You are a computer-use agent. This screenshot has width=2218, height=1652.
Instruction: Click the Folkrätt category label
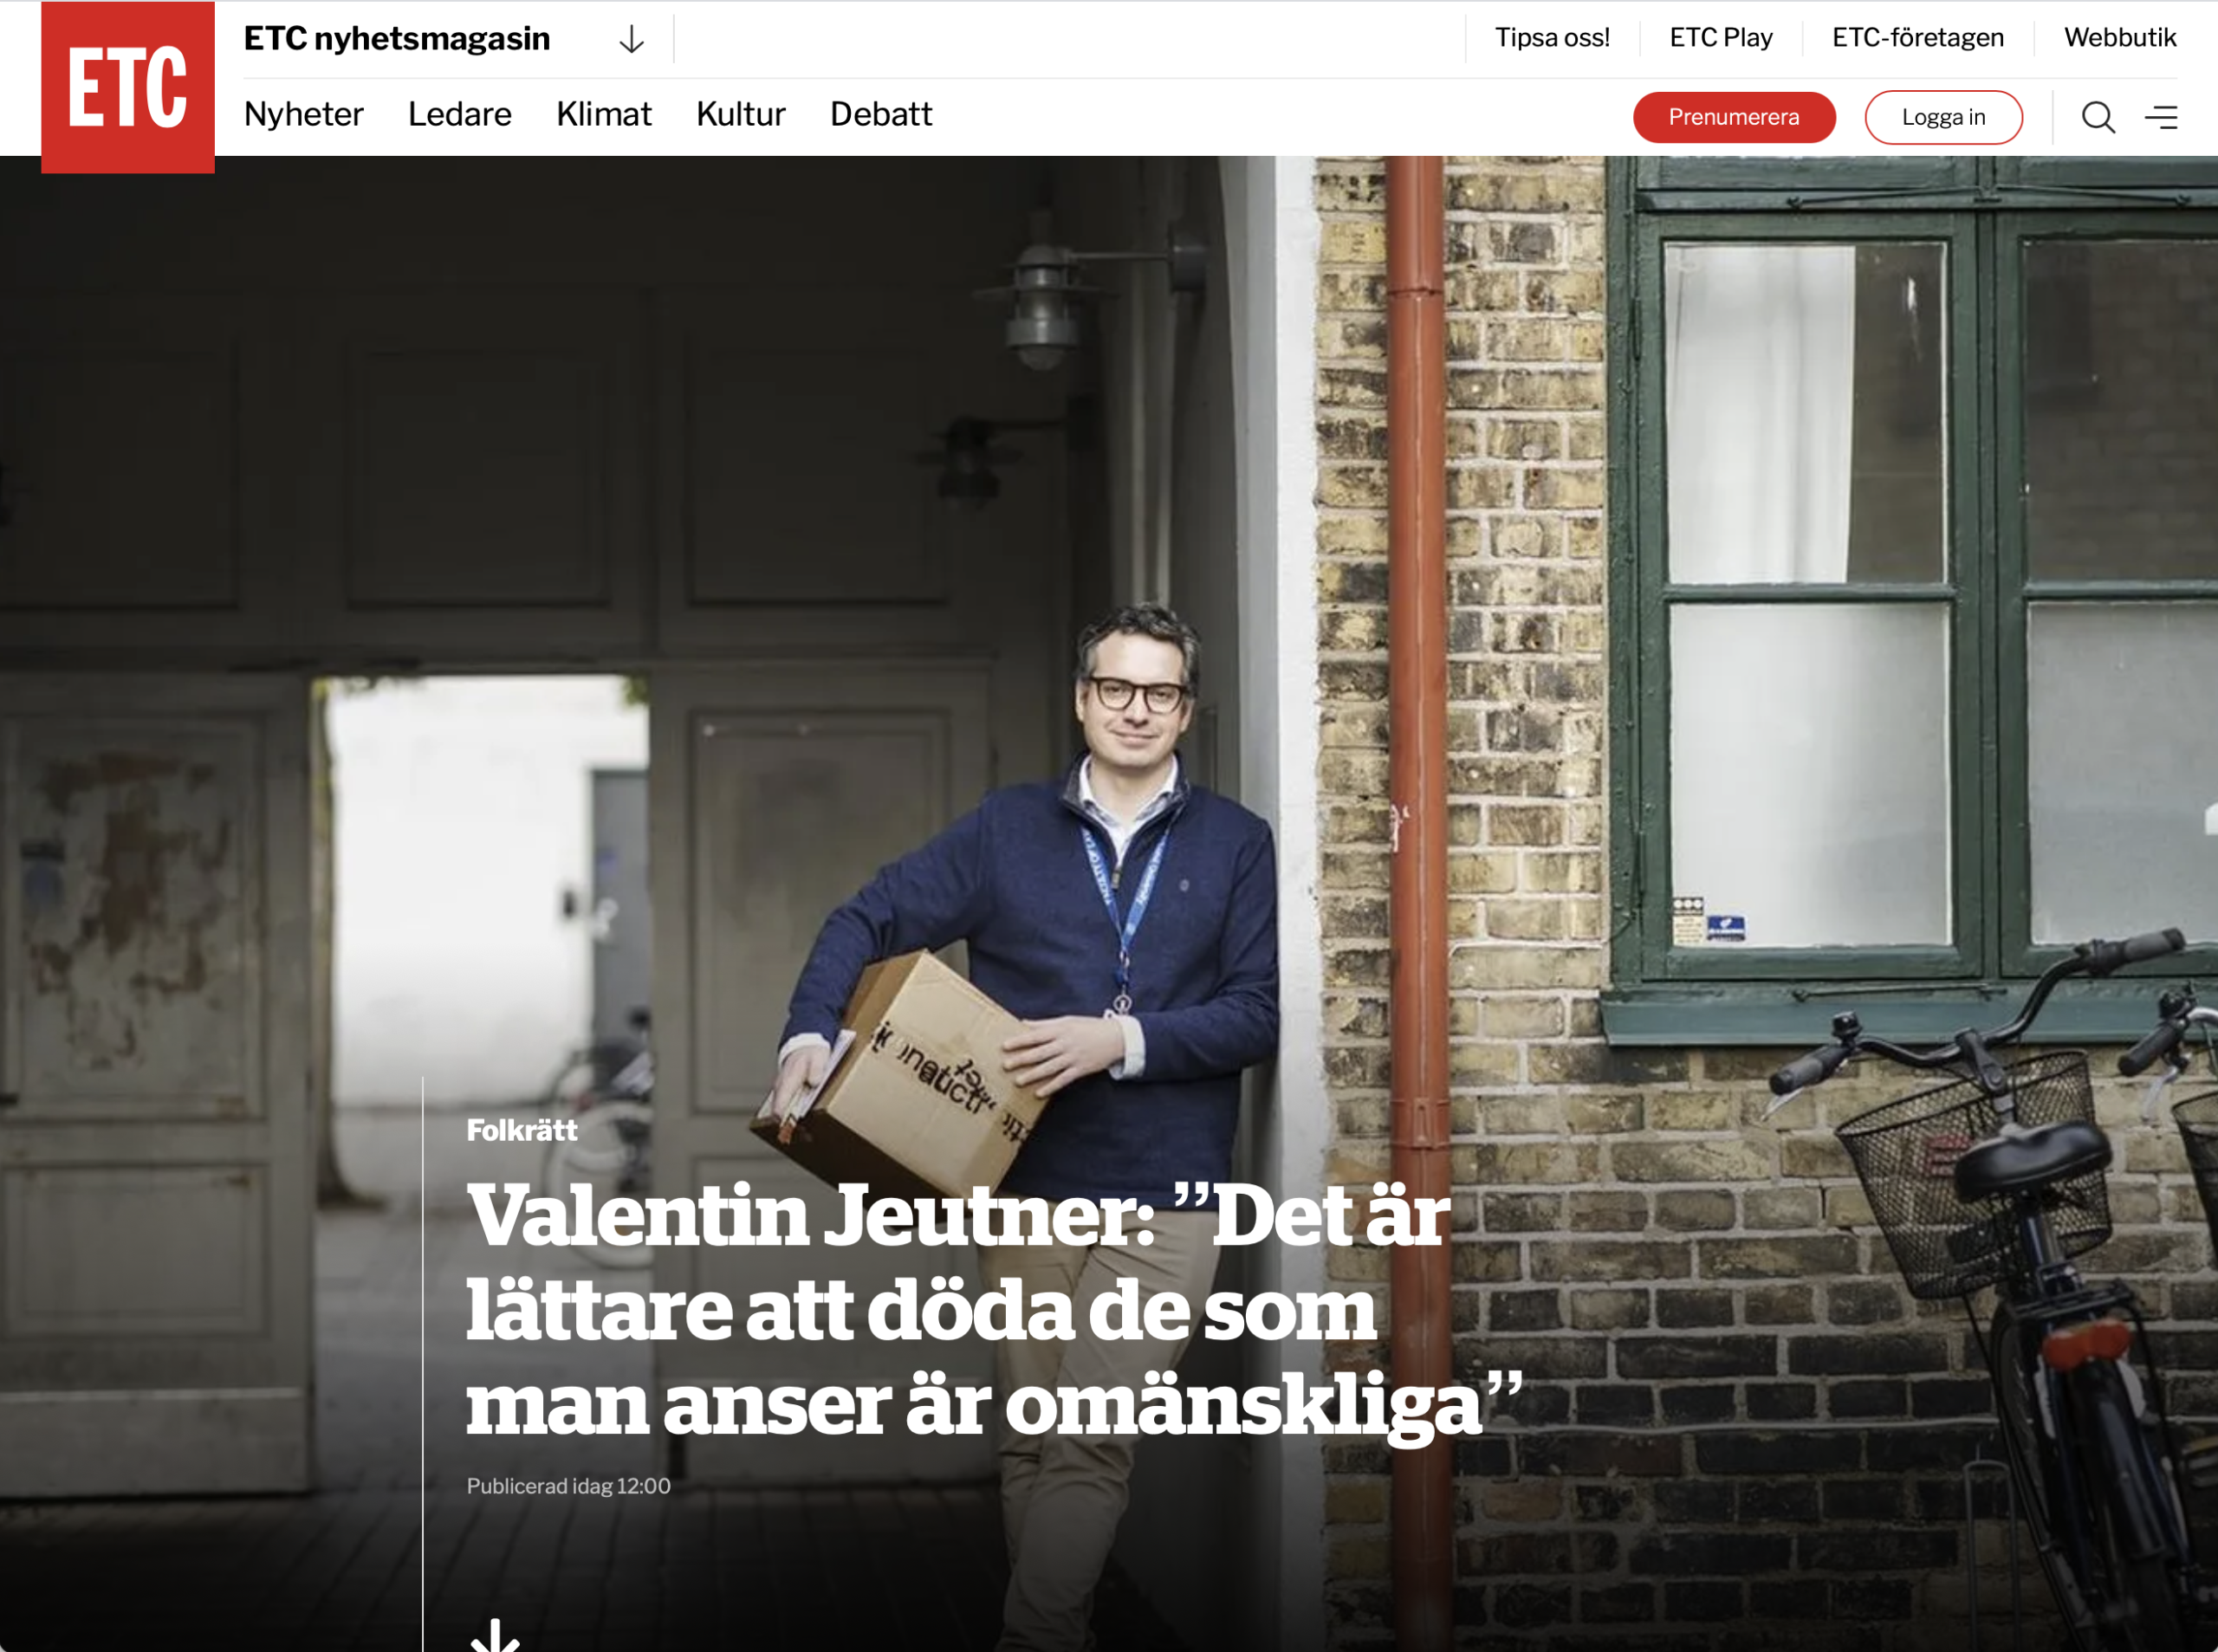(522, 1130)
